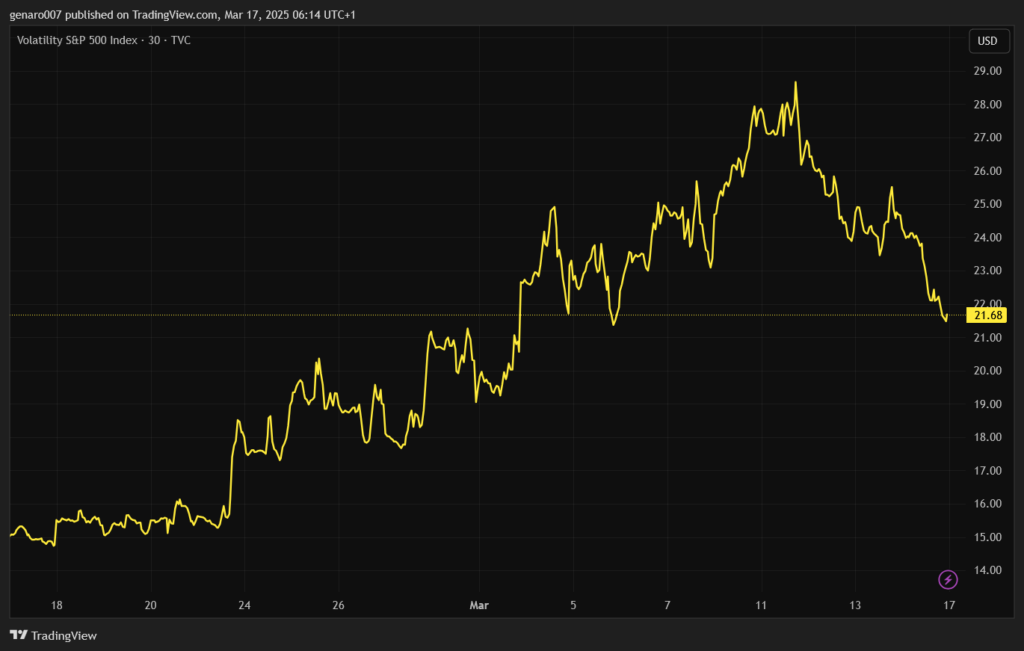
Task: Click the 18 date label on time axis
Action: tap(57, 605)
